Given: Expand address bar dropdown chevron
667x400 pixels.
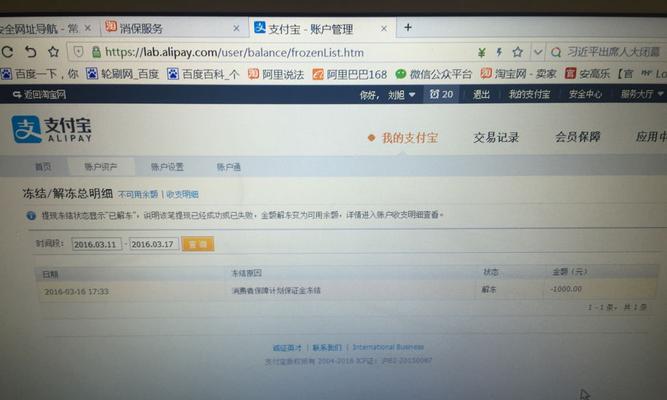Looking at the screenshot, I should pyautogui.click(x=538, y=52).
